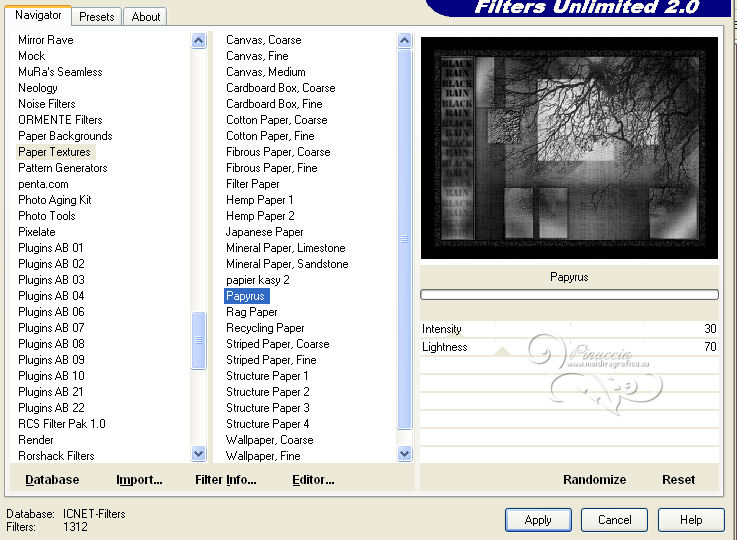This screenshot has height=540, width=737.
Task: Select the Structure Paper 1 filter
Action: (x=267, y=376)
